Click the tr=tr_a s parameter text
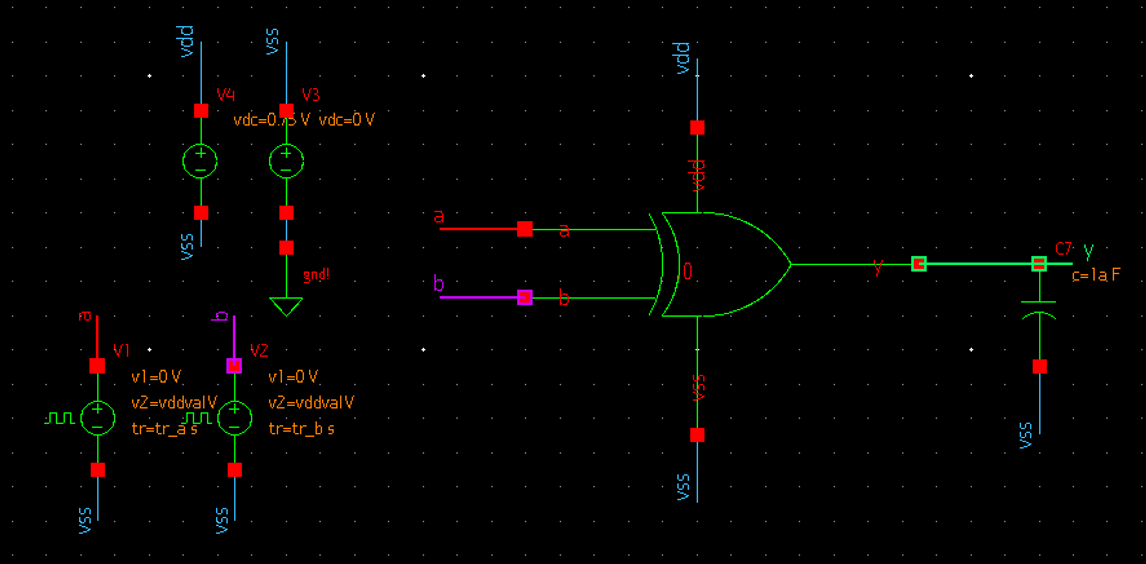 164,430
